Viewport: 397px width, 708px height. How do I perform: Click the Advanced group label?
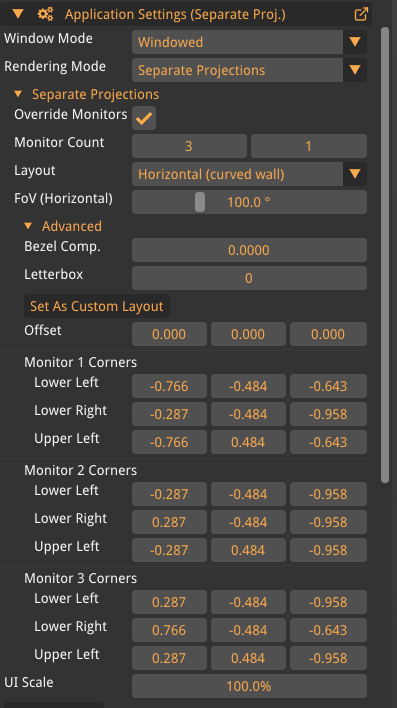coord(72,226)
